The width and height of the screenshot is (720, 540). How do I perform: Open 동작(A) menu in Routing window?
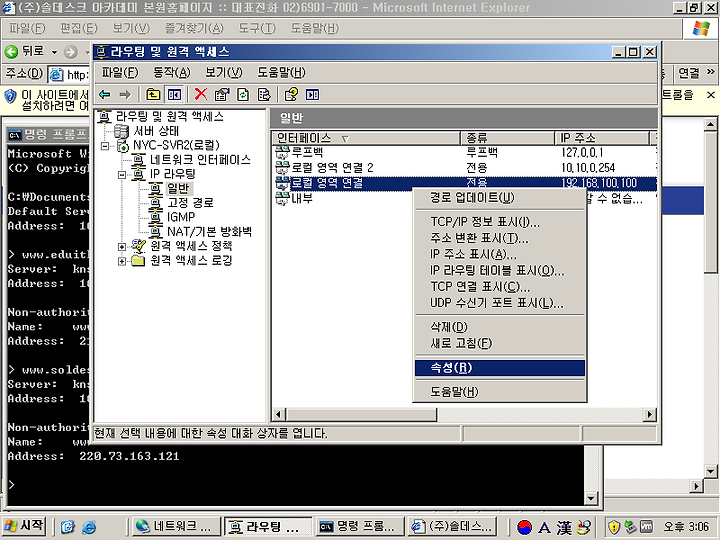[172, 73]
